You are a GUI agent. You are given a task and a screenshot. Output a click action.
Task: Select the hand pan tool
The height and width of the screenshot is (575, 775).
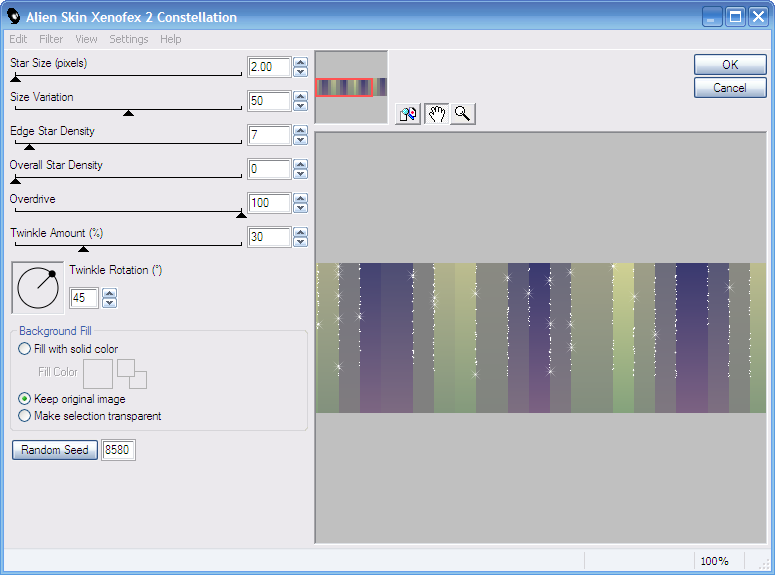pos(436,114)
